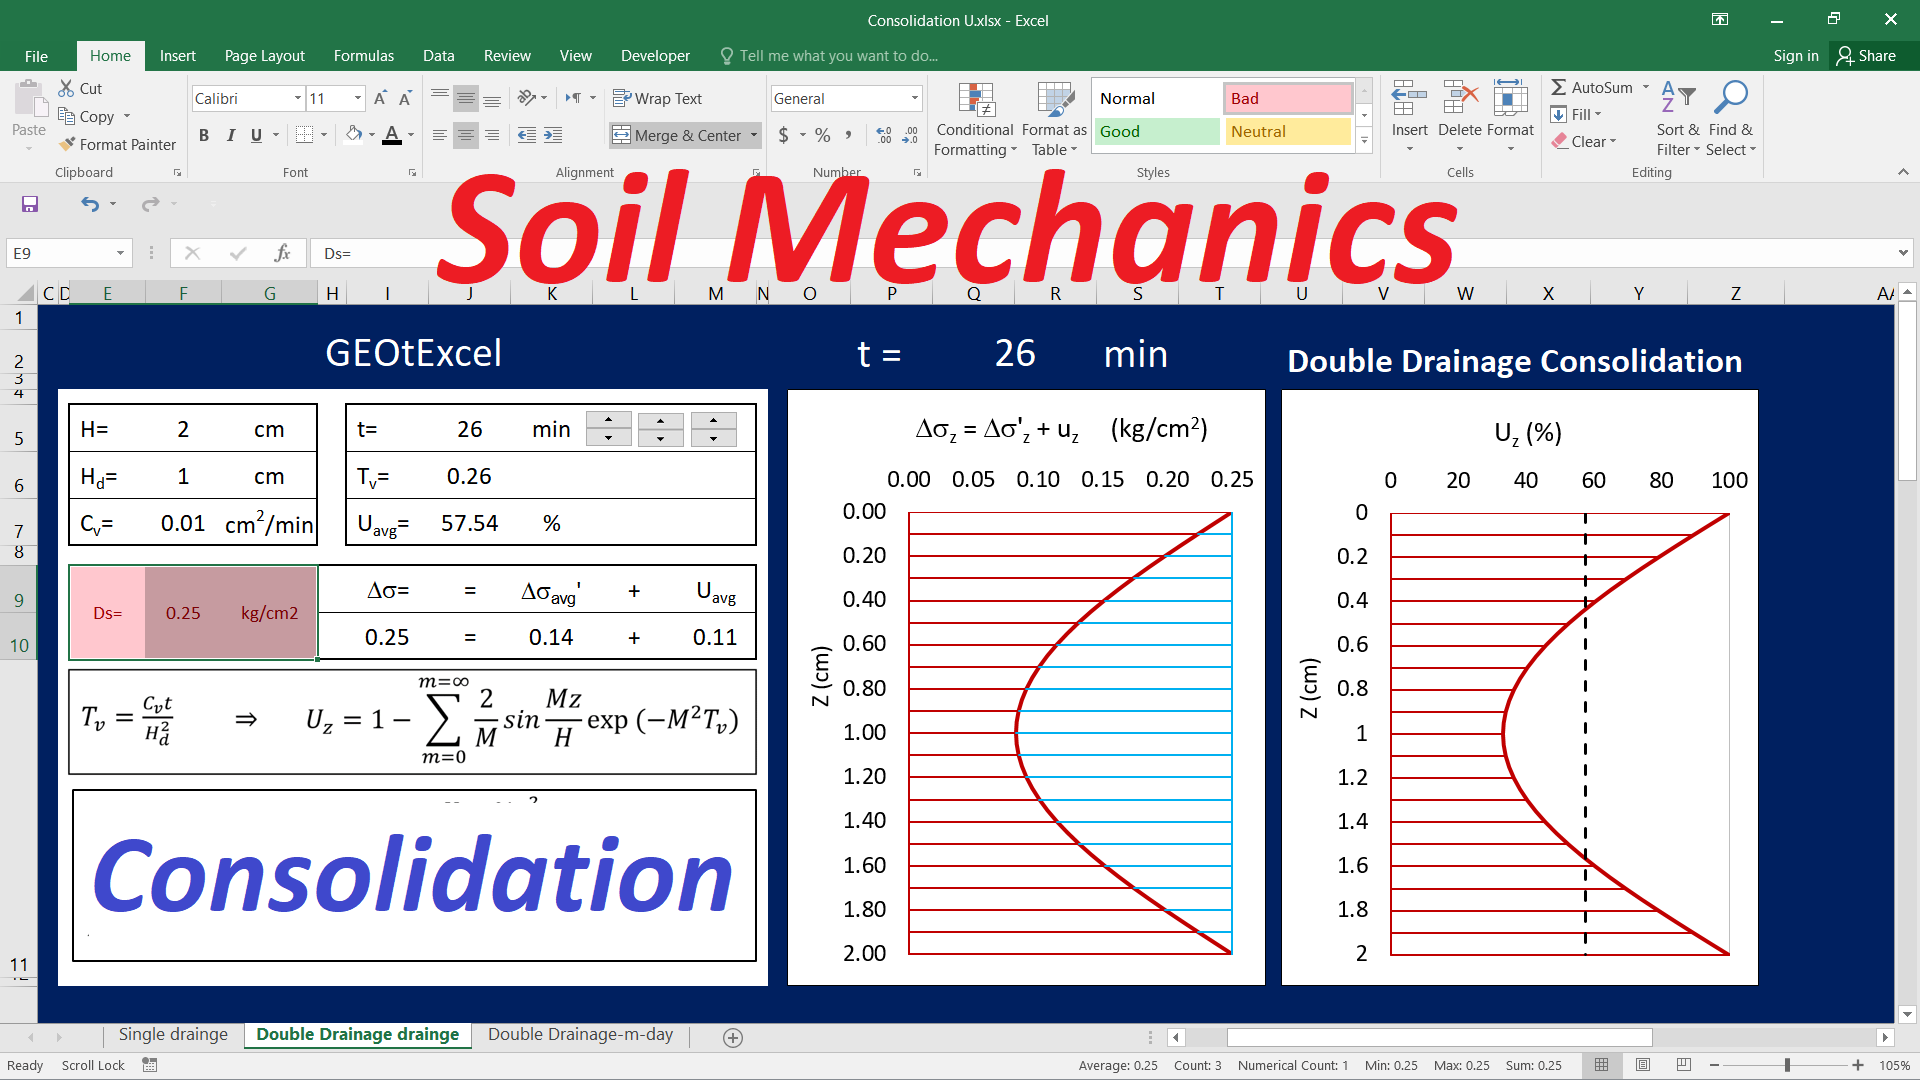Click the Decrease Indent icon
1920x1080 pixels.
527,135
